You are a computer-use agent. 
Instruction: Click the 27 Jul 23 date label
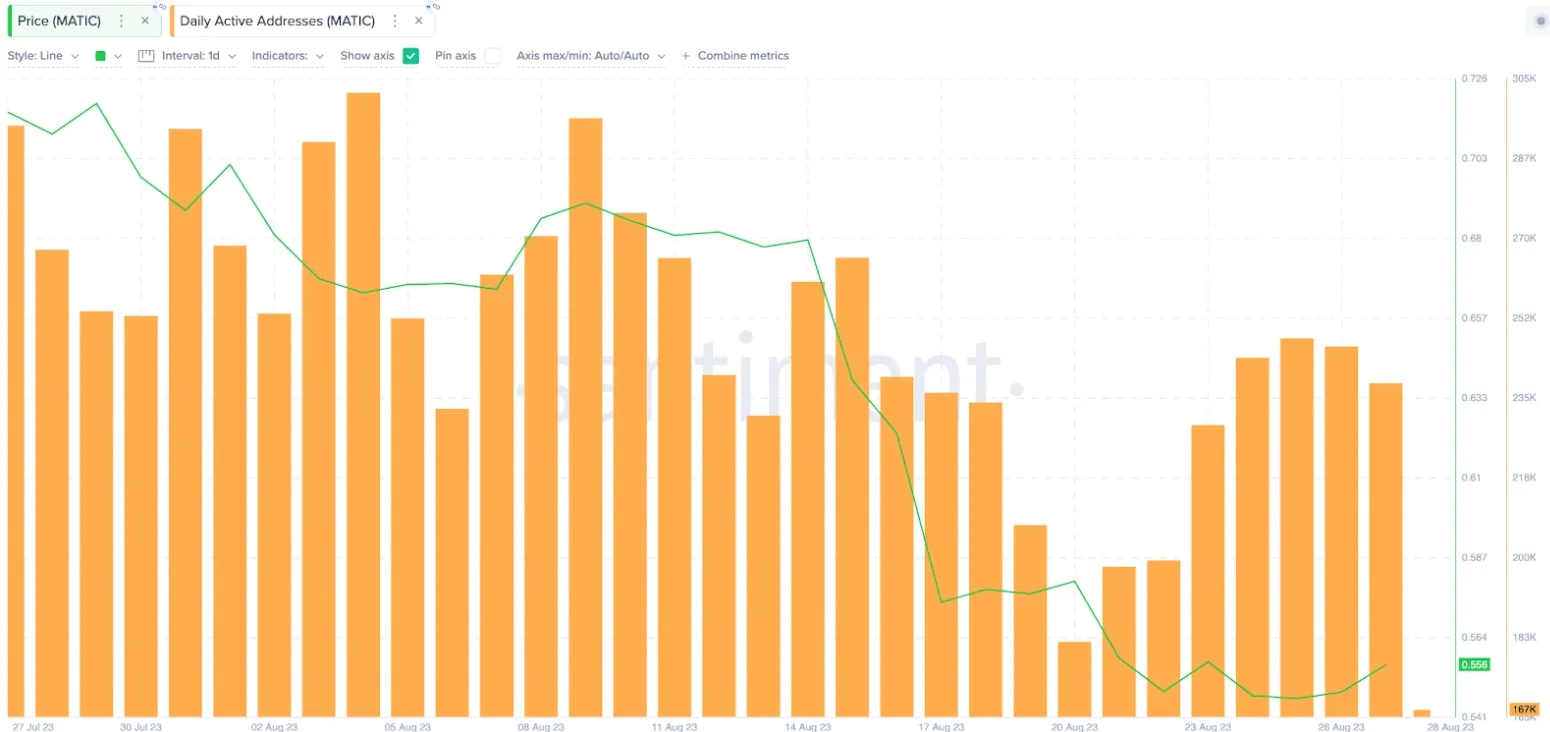coord(33,727)
